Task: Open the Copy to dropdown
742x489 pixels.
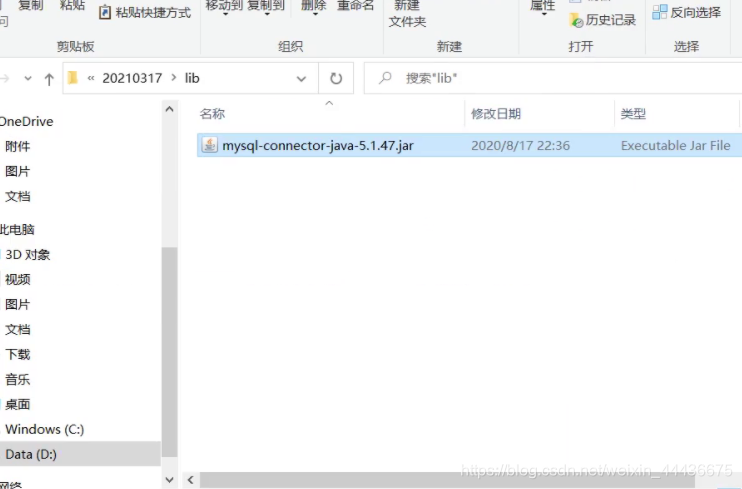Action: (266, 8)
